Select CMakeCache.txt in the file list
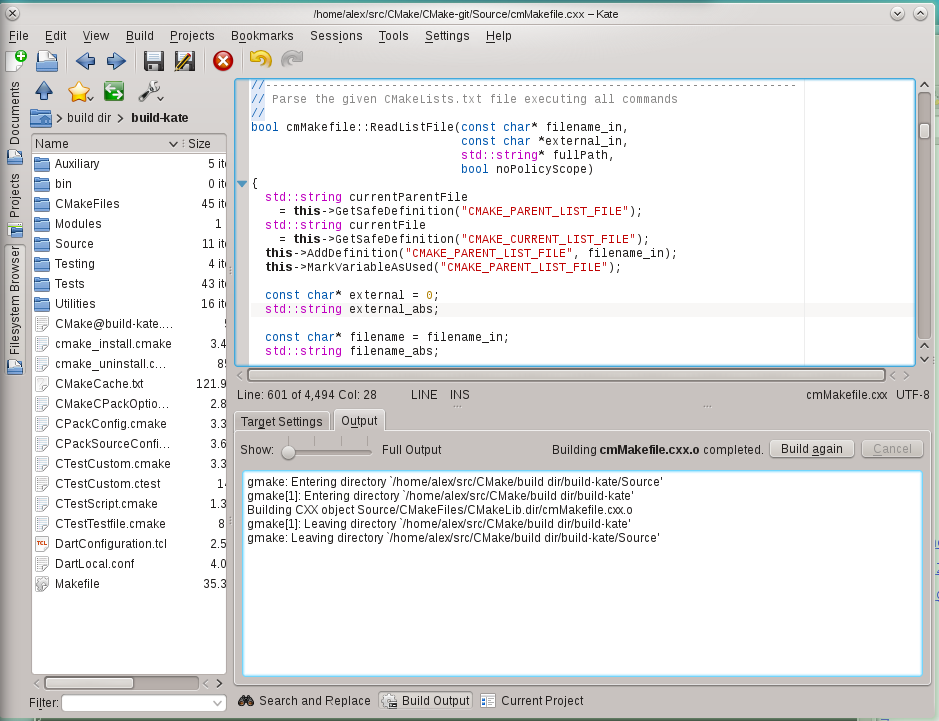This screenshot has width=939, height=721. coord(99,384)
